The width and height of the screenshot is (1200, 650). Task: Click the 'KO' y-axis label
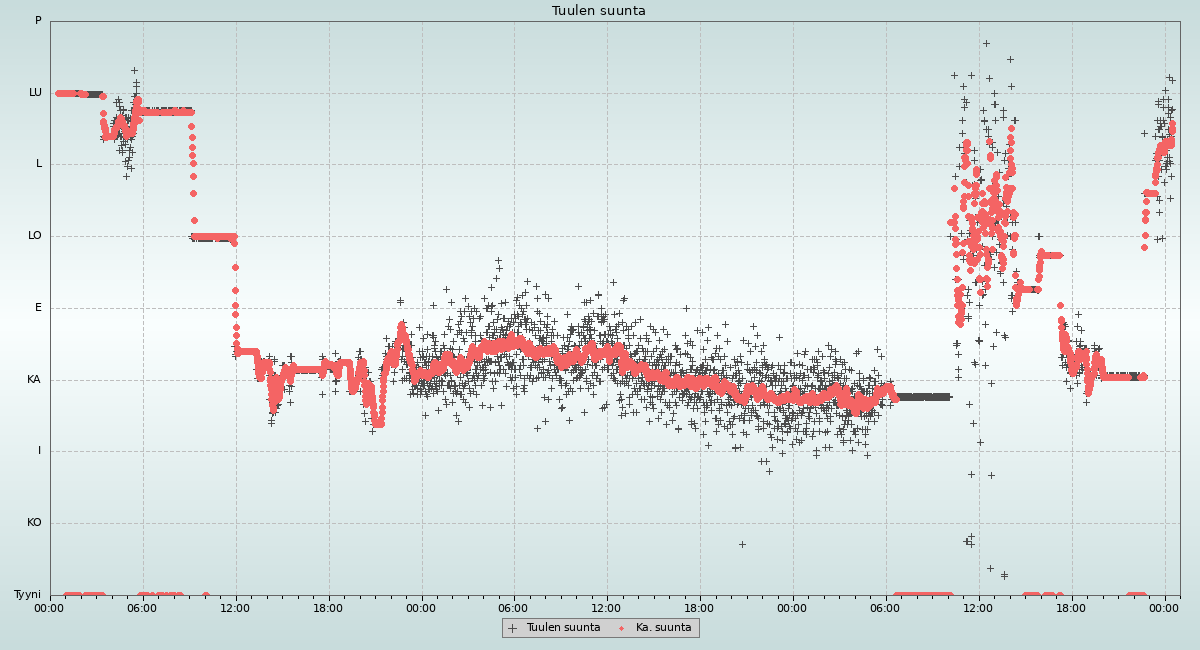pos(35,522)
